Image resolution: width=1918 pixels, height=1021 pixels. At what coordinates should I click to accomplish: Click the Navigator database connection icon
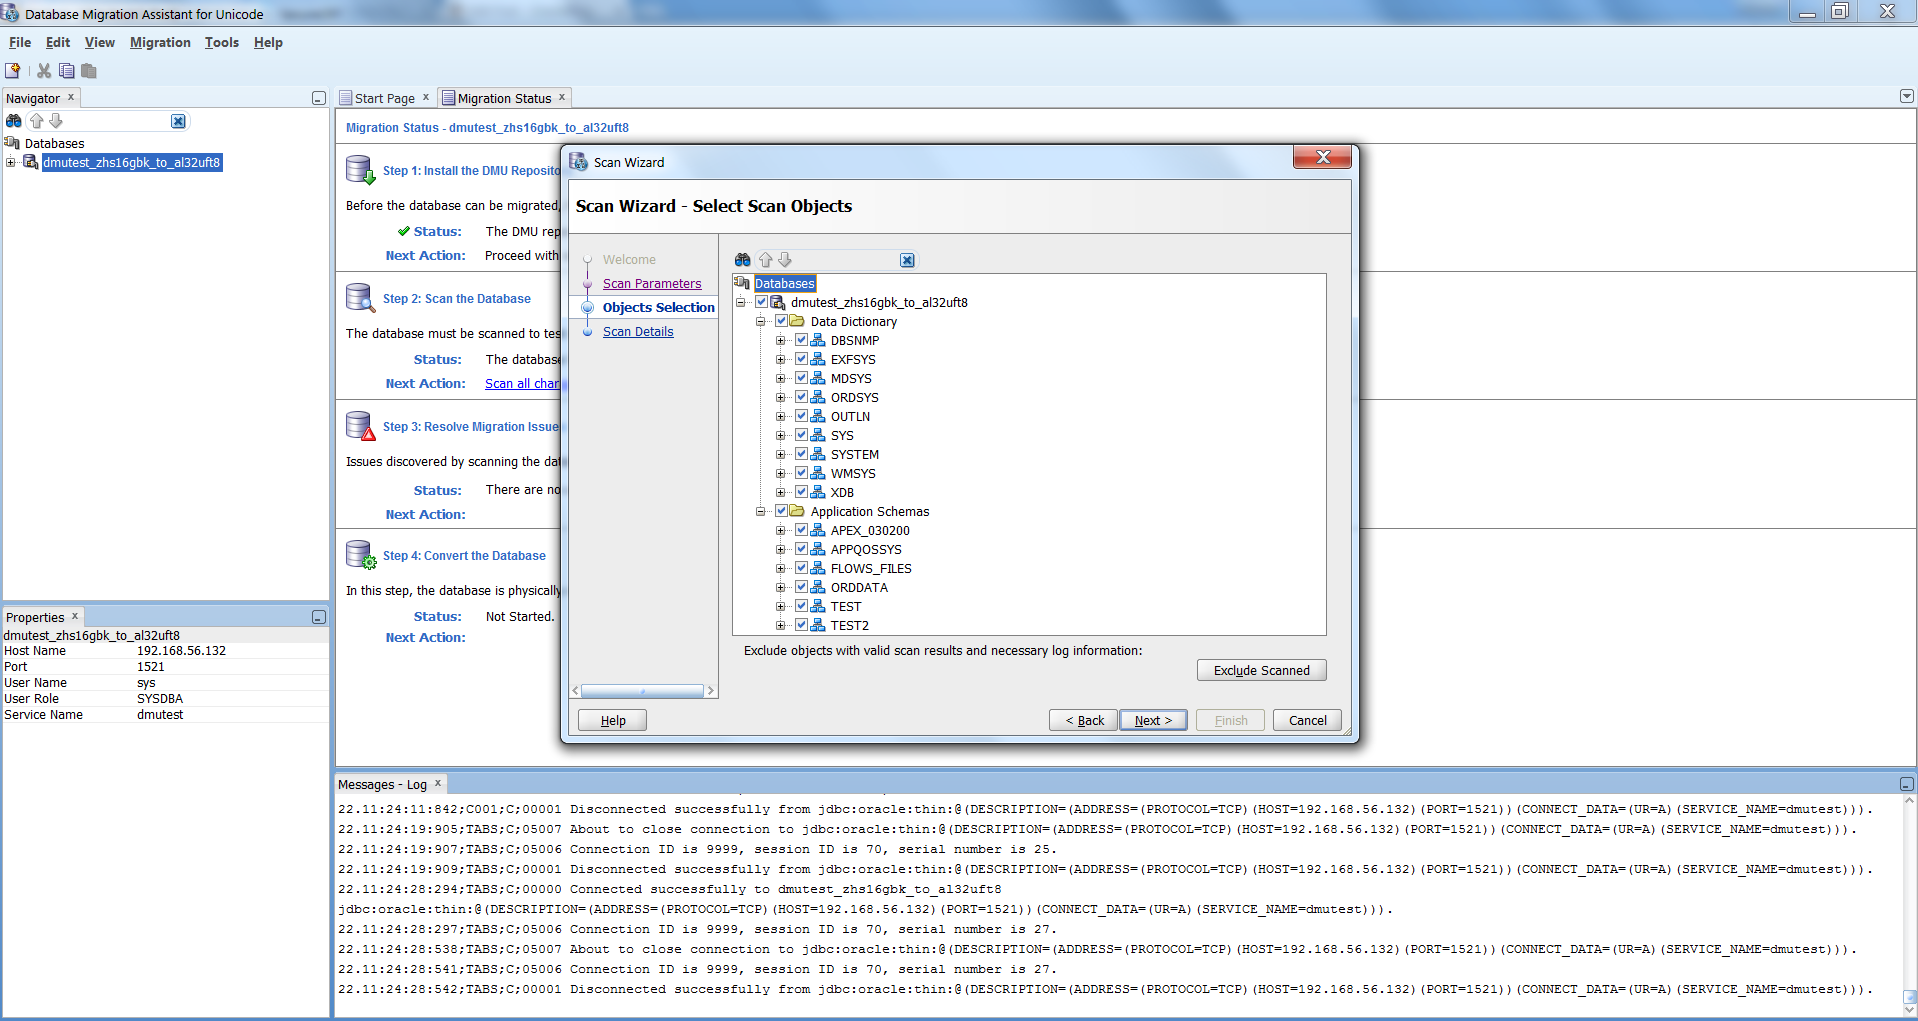tap(31, 162)
